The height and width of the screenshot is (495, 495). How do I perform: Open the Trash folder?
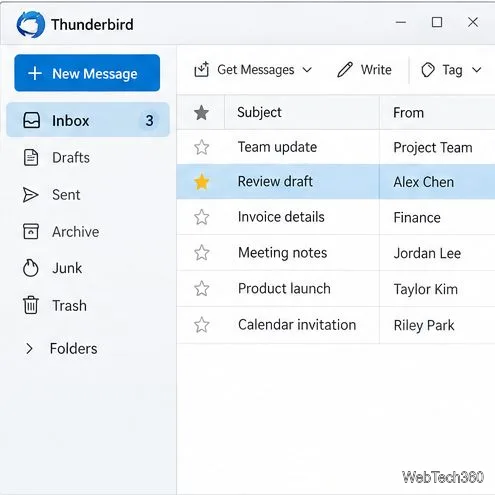coord(69,306)
